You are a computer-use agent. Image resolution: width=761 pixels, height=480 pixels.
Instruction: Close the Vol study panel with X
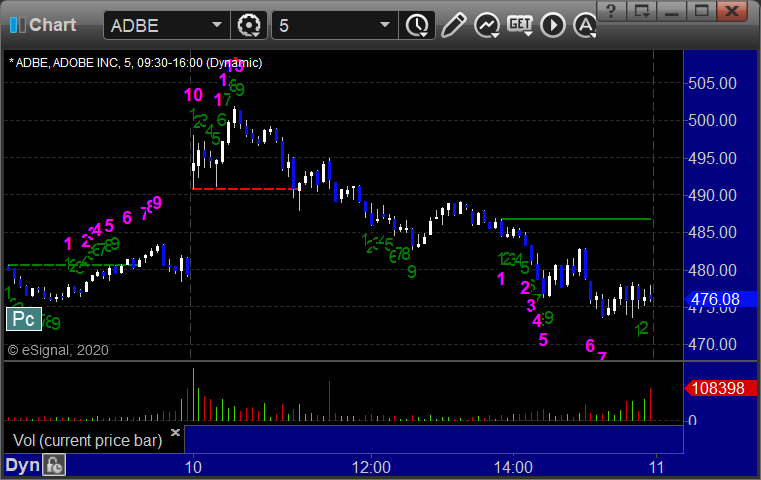tap(175, 432)
